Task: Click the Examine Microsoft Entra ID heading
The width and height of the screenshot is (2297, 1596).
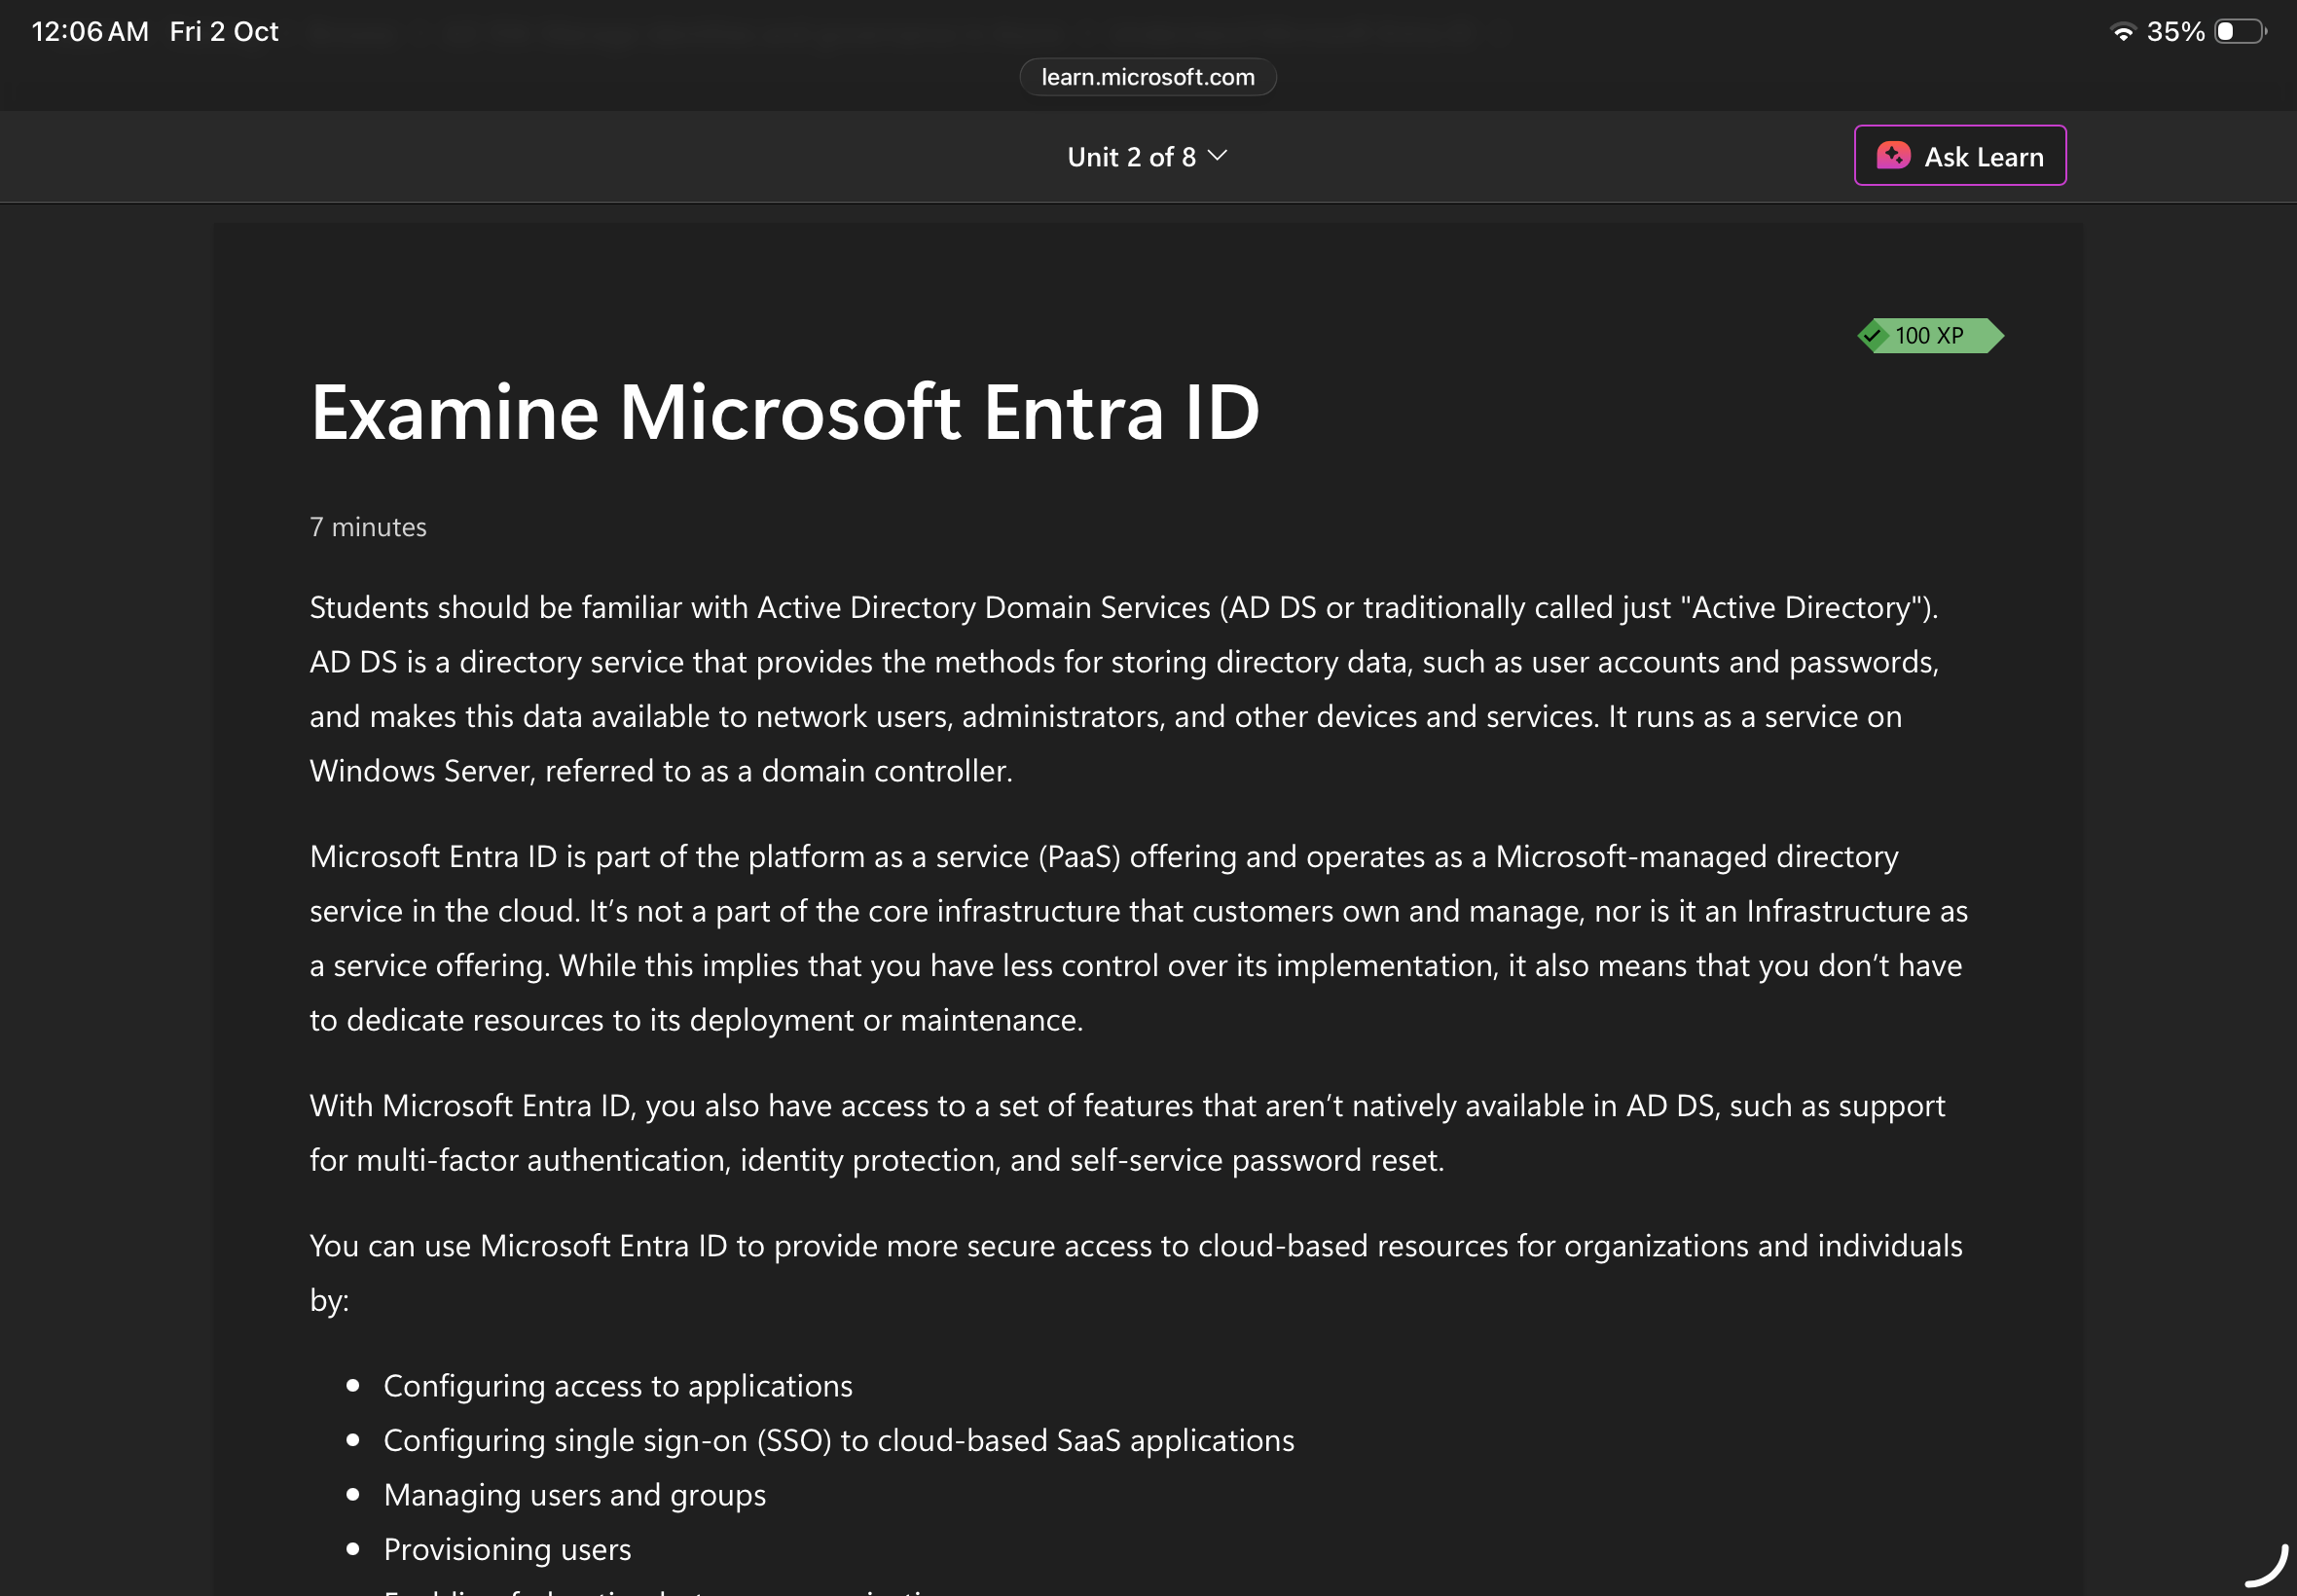Action: point(785,412)
